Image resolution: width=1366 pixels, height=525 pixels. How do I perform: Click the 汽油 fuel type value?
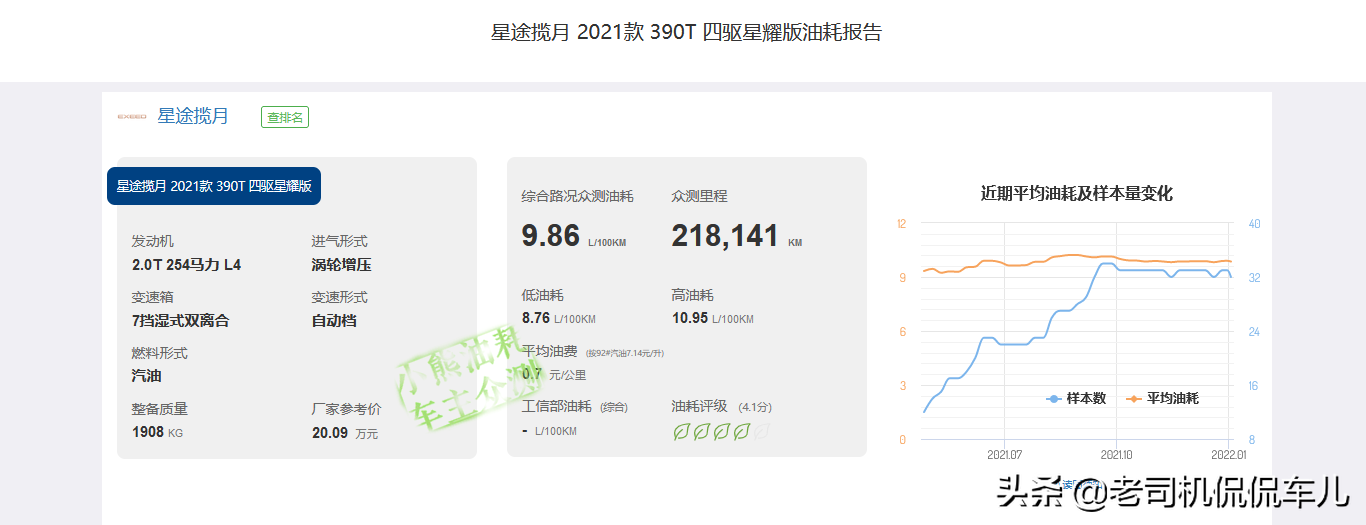coord(146,376)
